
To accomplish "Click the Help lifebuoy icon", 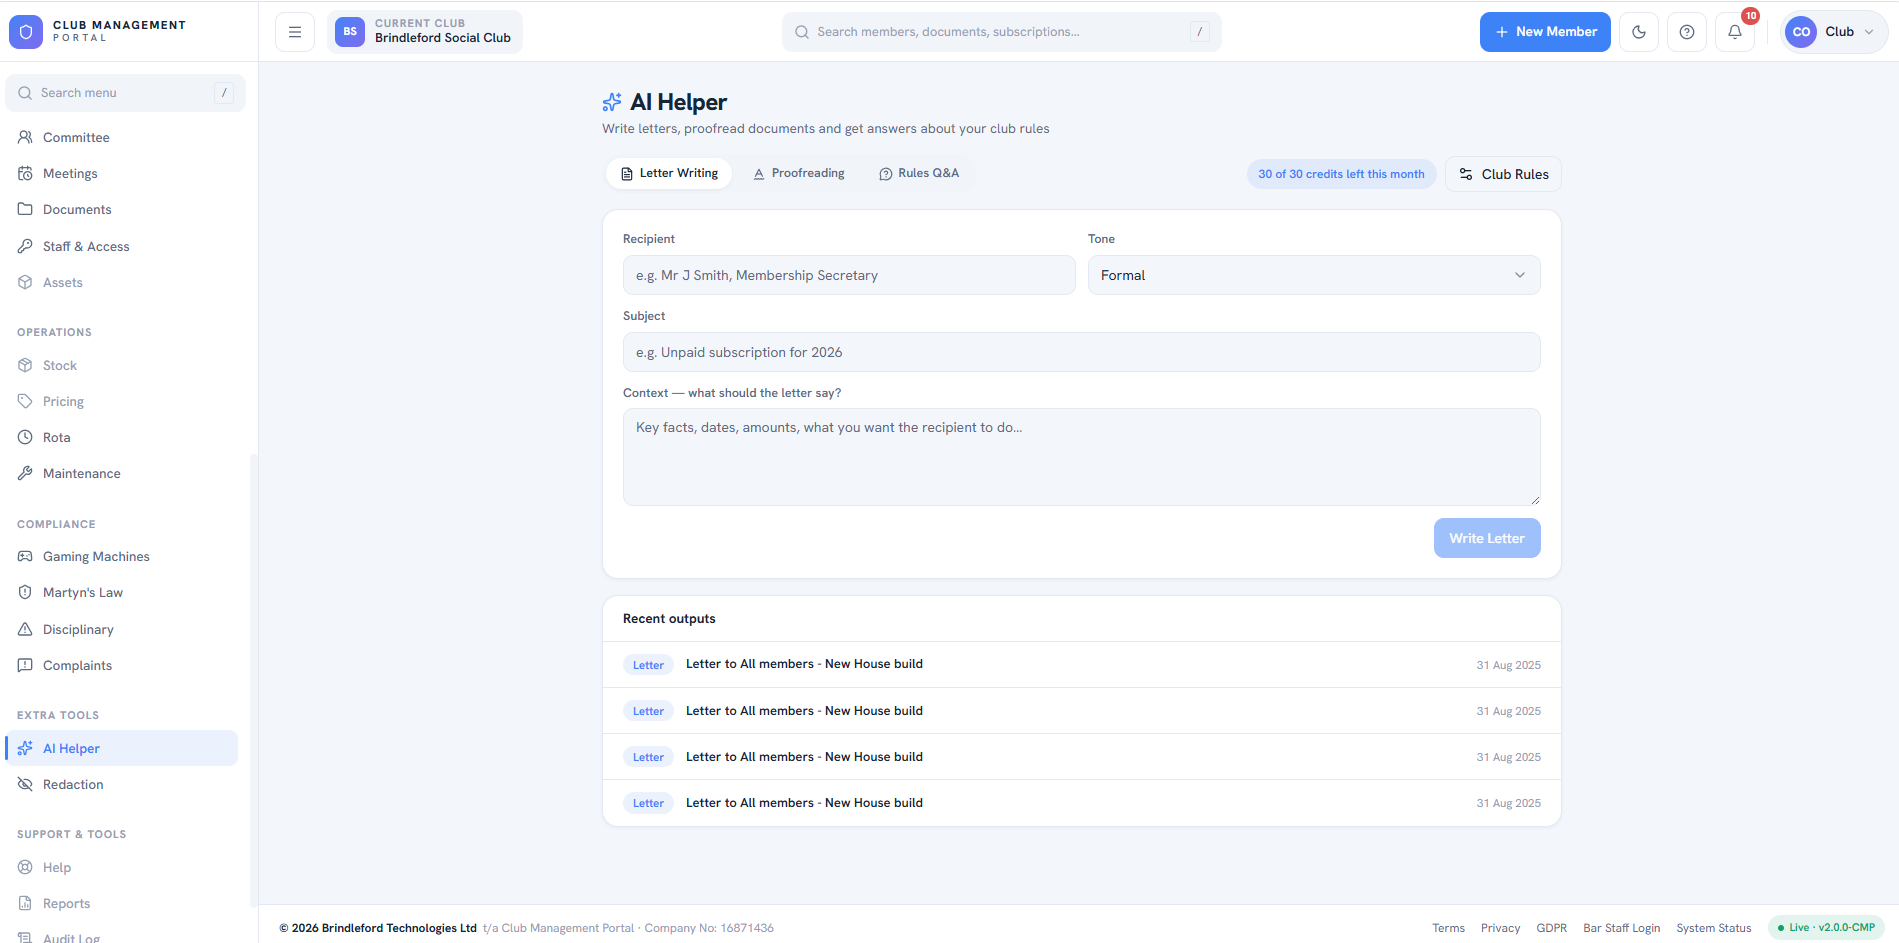I will click(25, 867).
